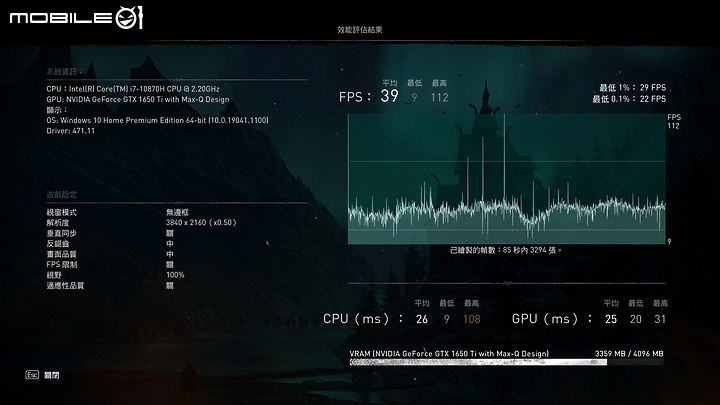720x405 pixels.
Task: Click the 視野 setting label
Action: click(54, 275)
